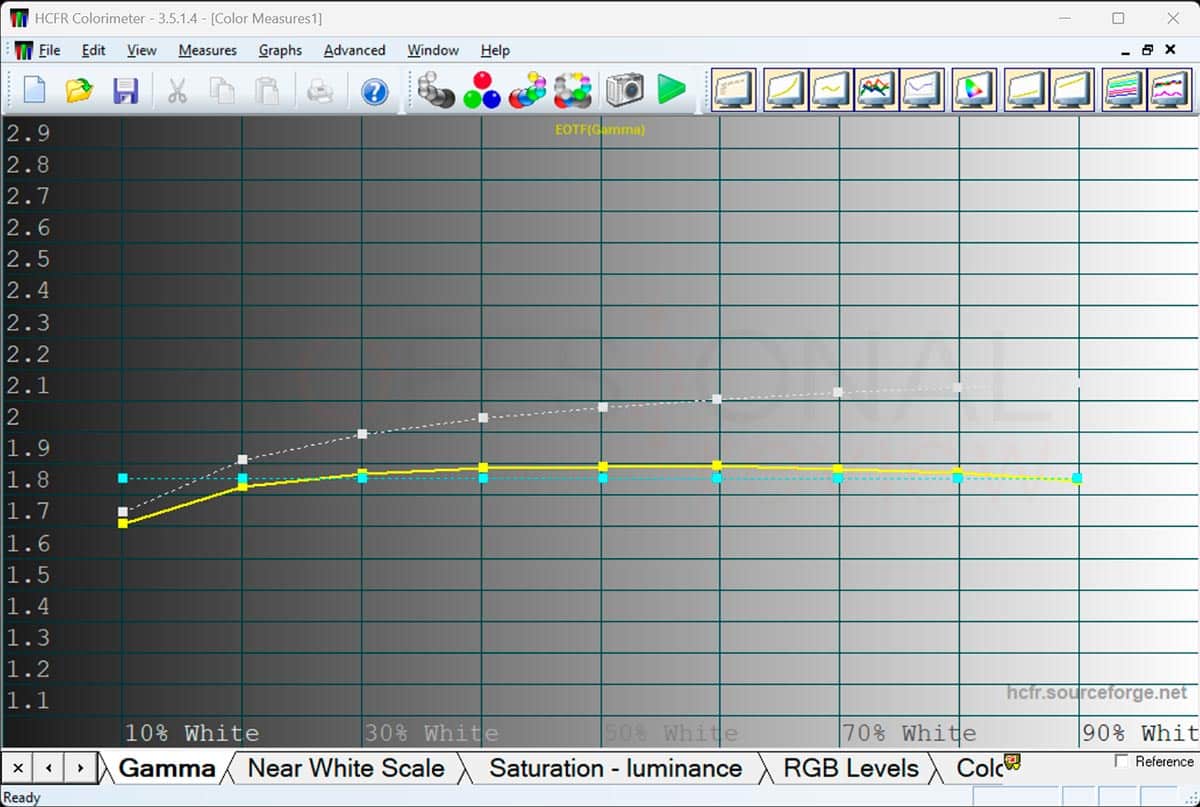Click the Ready status bar text
Screen dimensions: 1200x807
[x=22, y=797]
